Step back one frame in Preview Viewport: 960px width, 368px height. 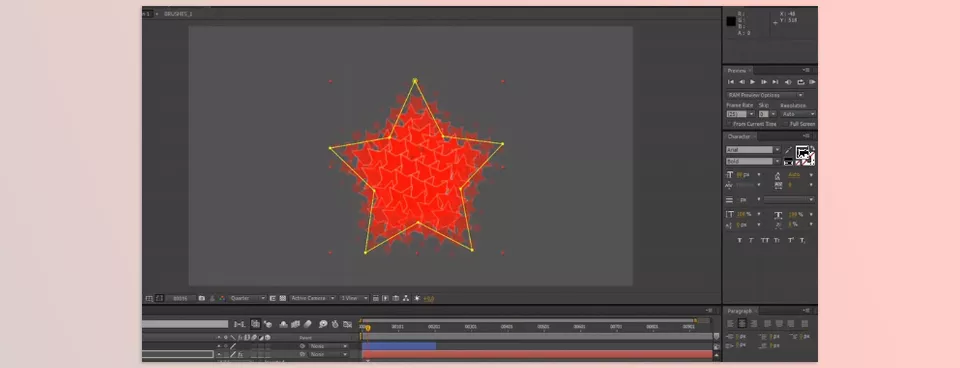(741, 82)
